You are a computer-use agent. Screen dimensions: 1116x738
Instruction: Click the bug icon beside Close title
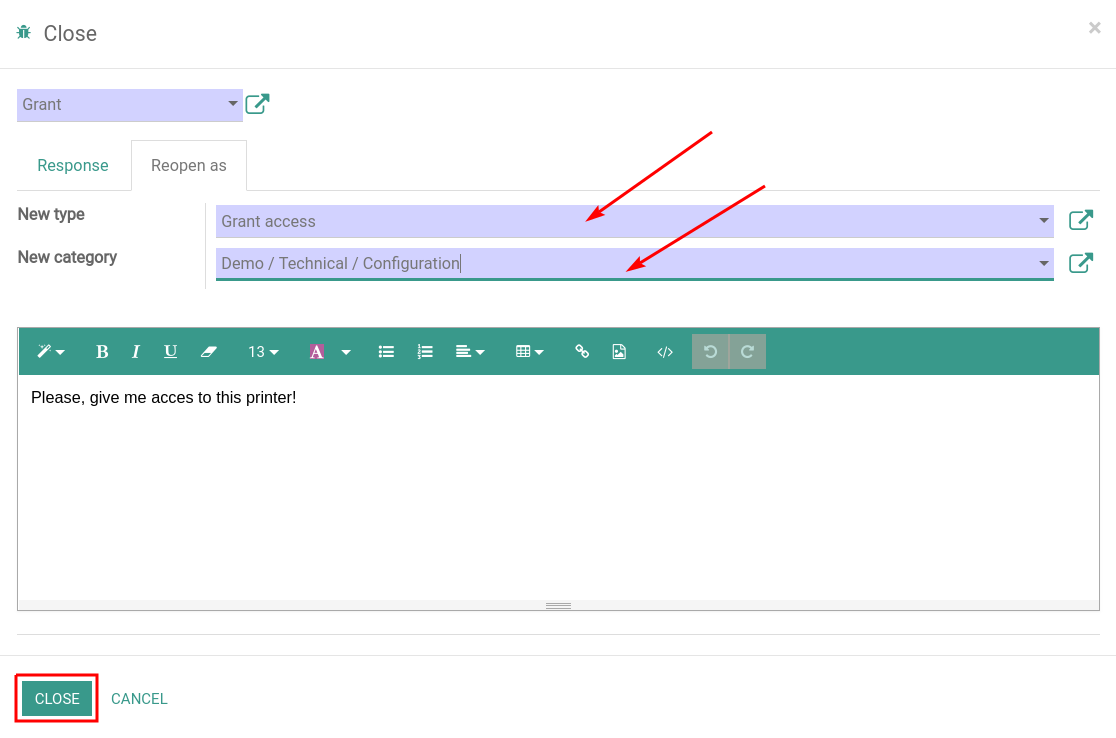pos(24,33)
